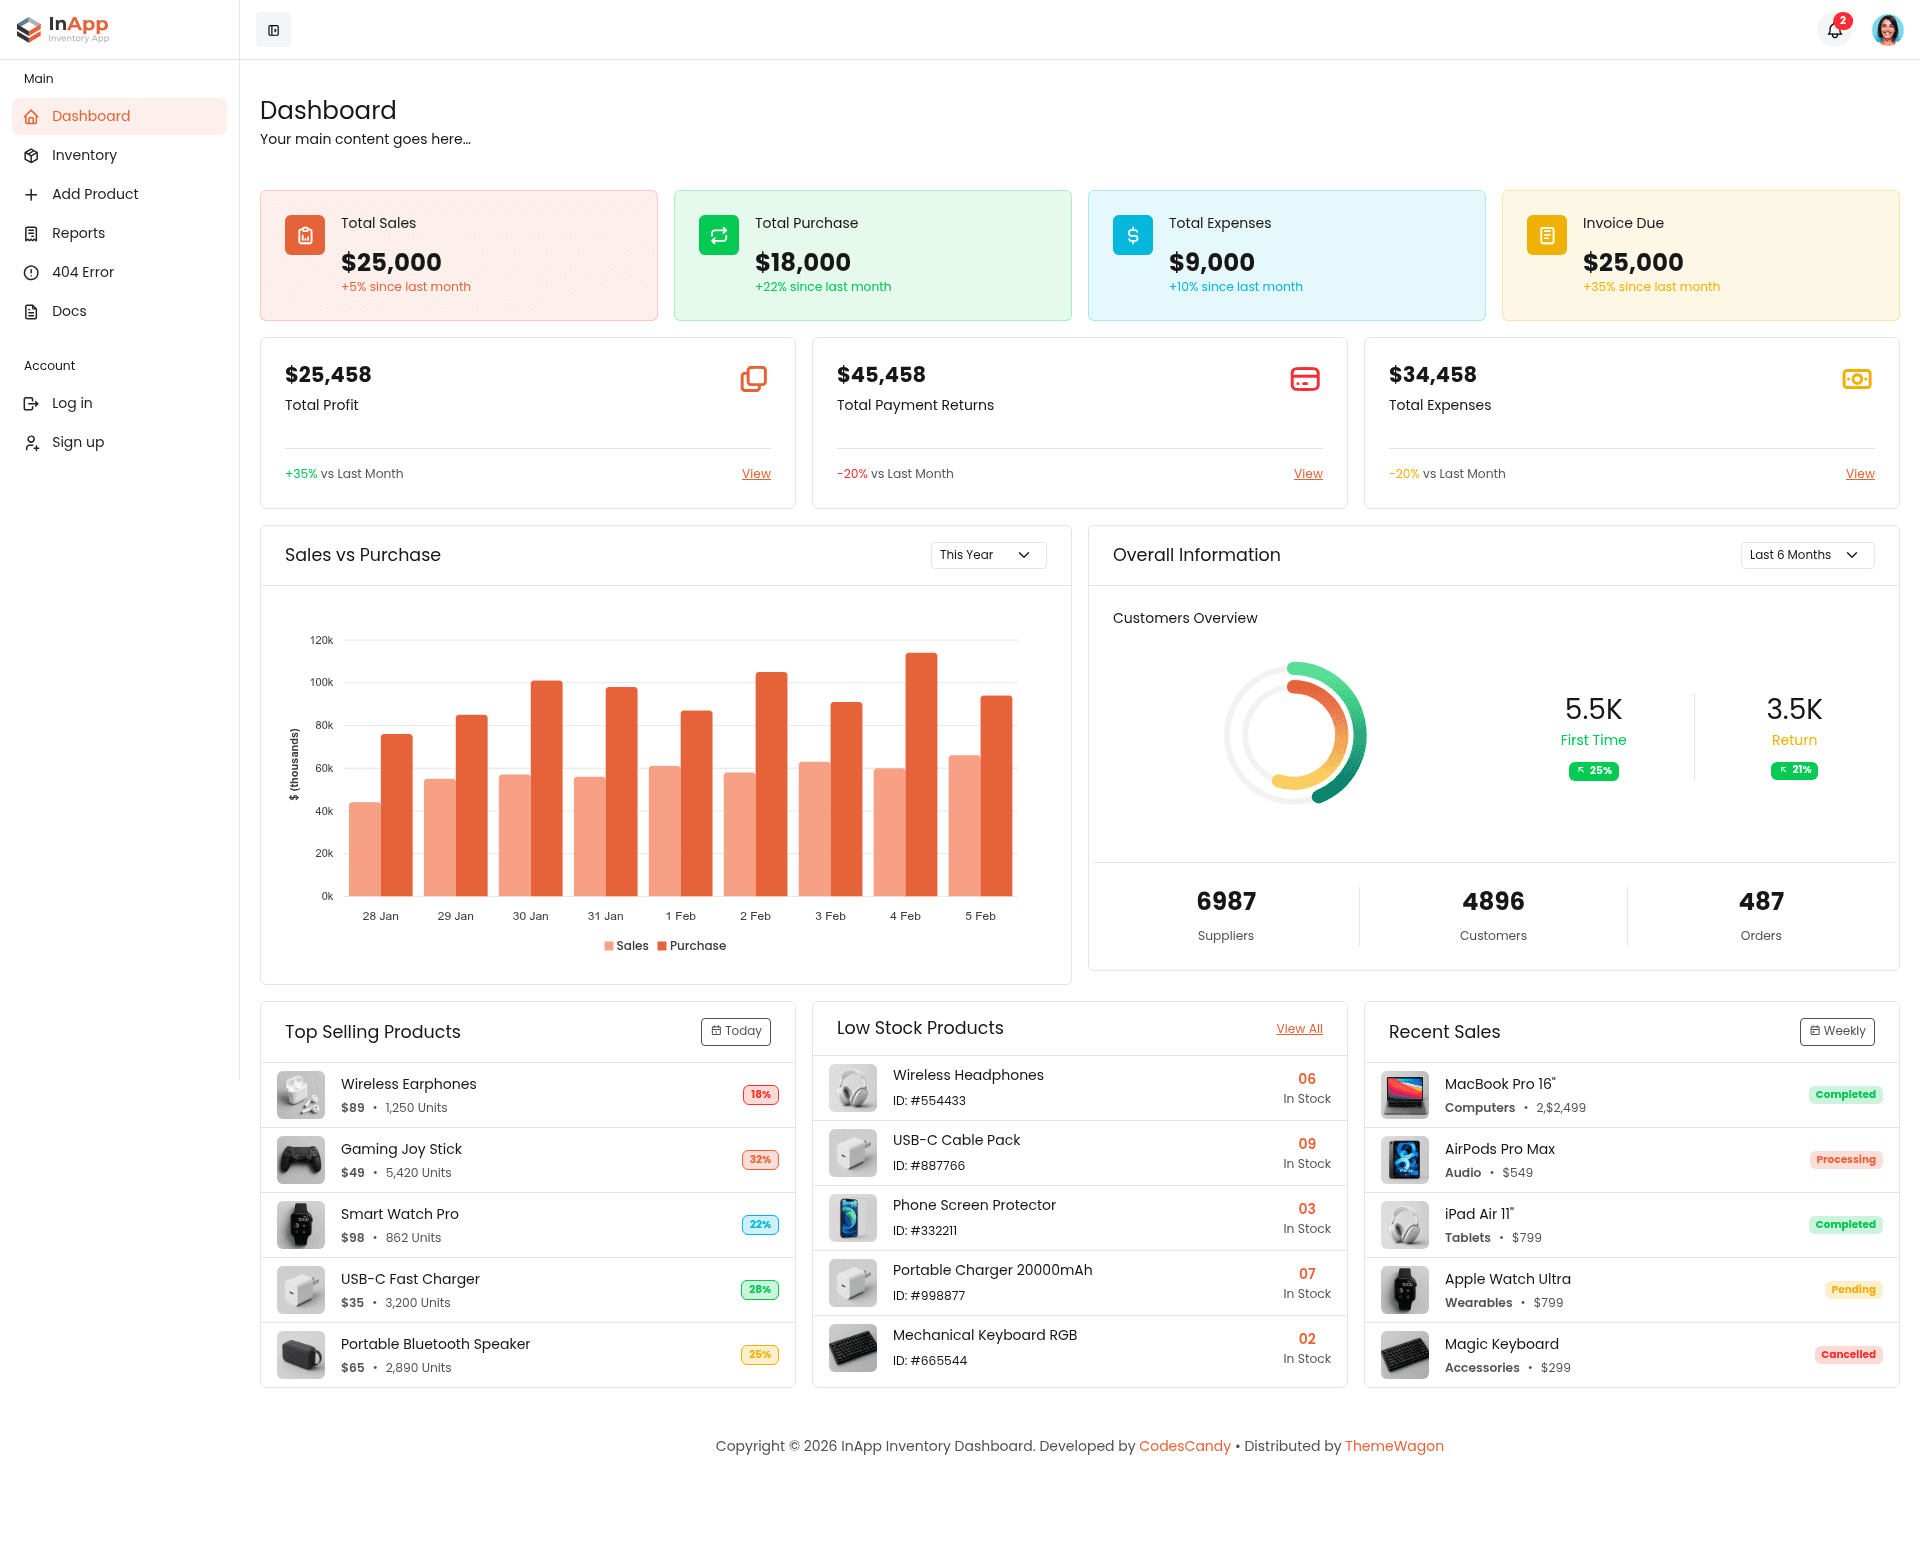
Task: Click the Dashboard home icon in sidebar
Action: [32, 117]
